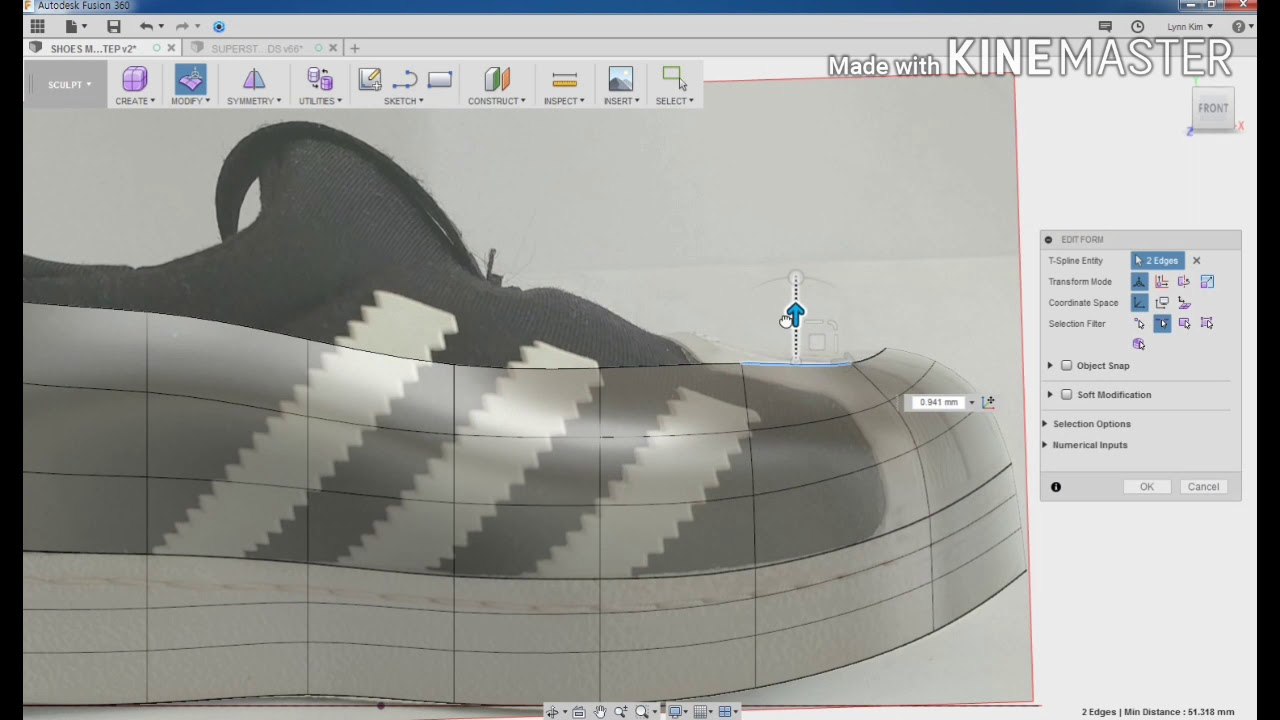Switch to the SUPERST...DS v66 tab
1280x720 pixels.
tap(257, 48)
